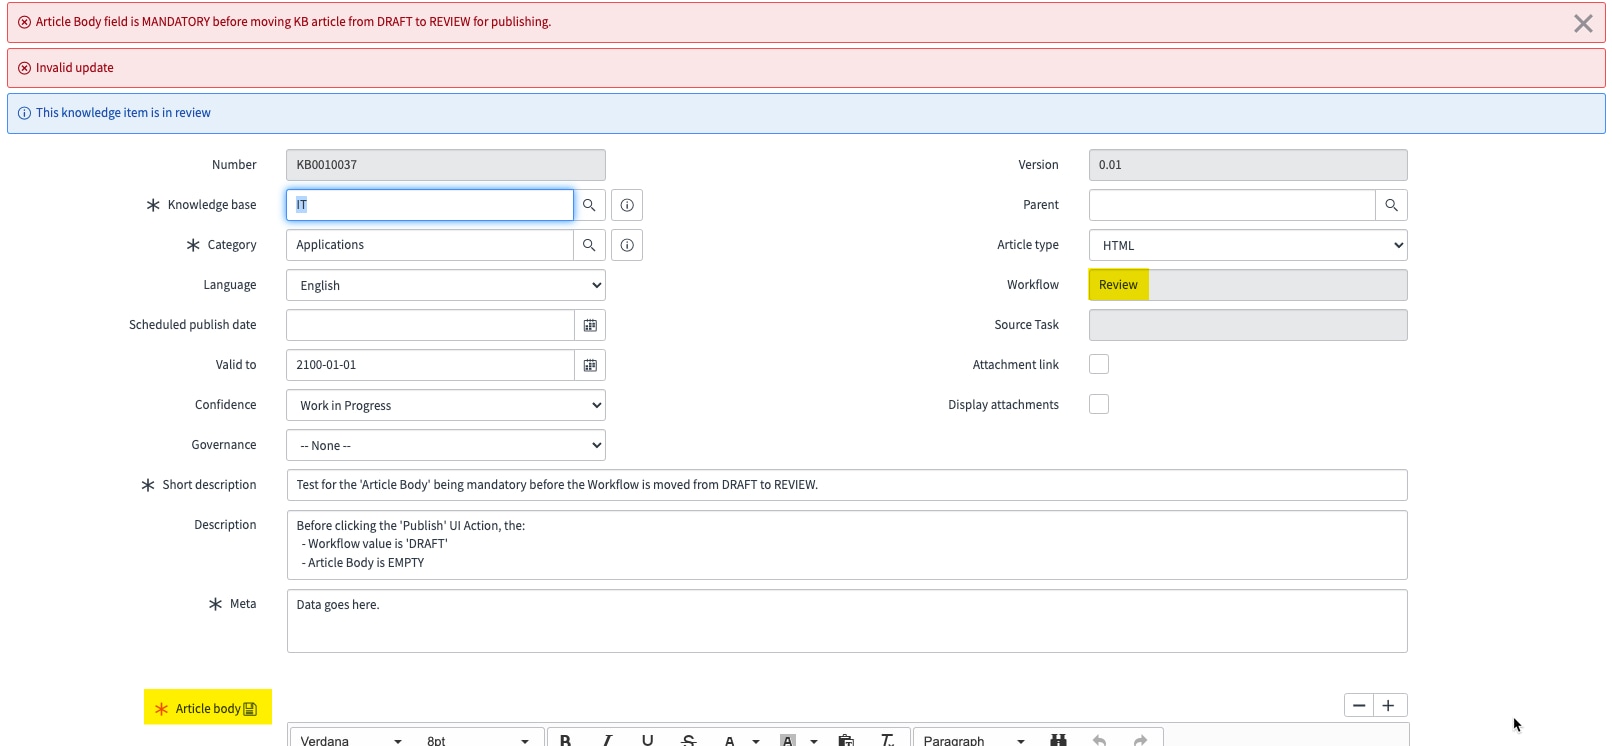The height and width of the screenshot is (746, 1612).
Task: Expand article body editor with plus button
Action: (1389, 705)
